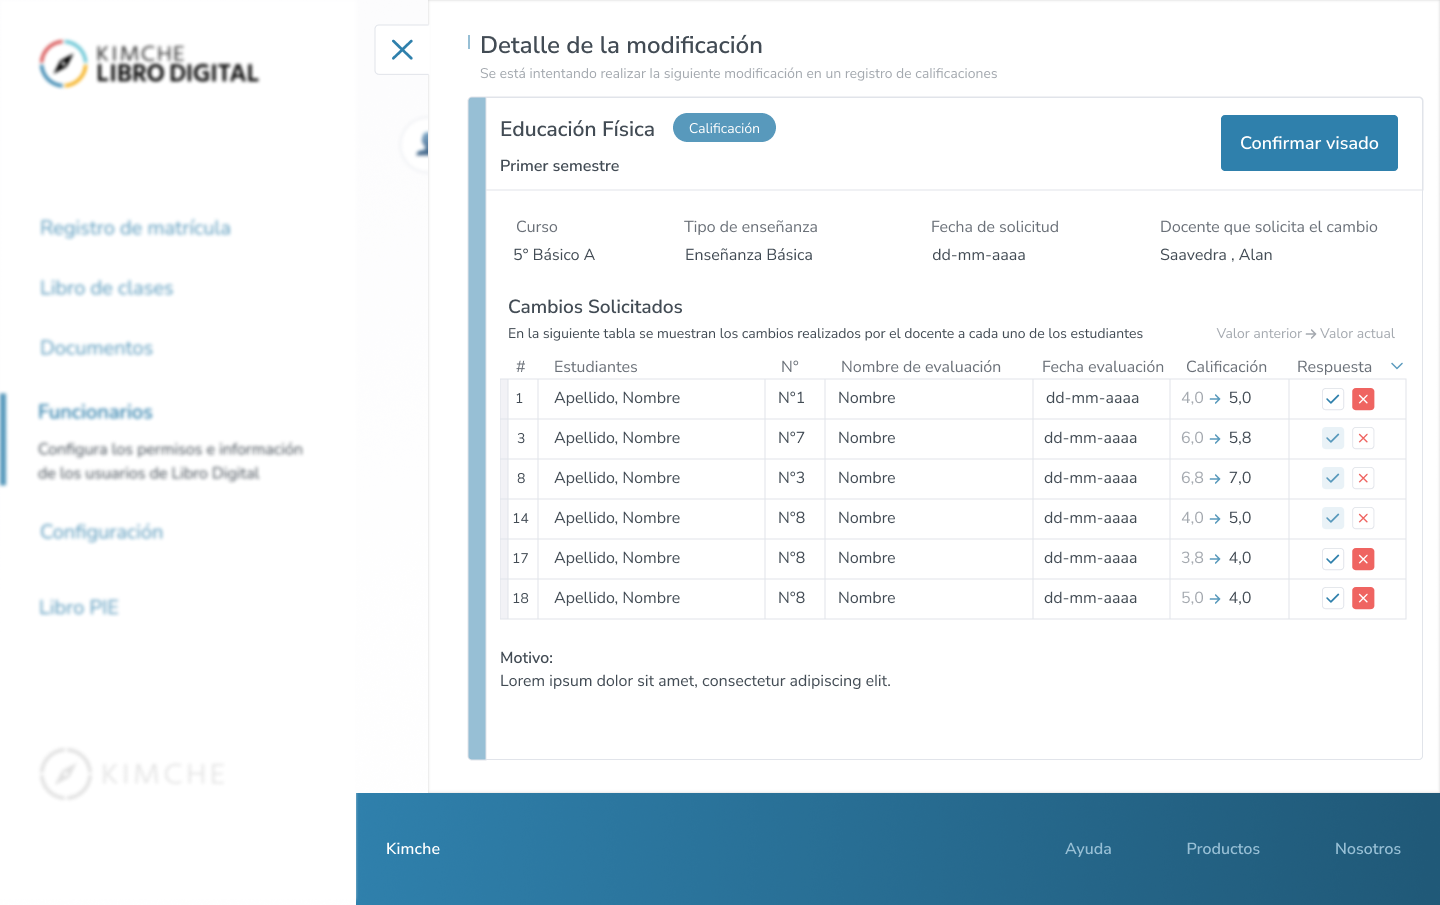Open Documentos in sidebar
The height and width of the screenshot is (905, 1440).
[96, 348]
